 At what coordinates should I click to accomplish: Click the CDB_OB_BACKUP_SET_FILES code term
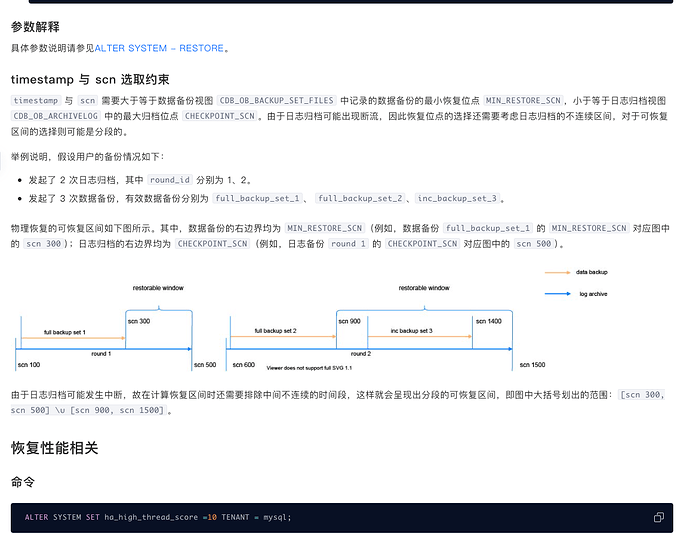(x=276, y=101)
